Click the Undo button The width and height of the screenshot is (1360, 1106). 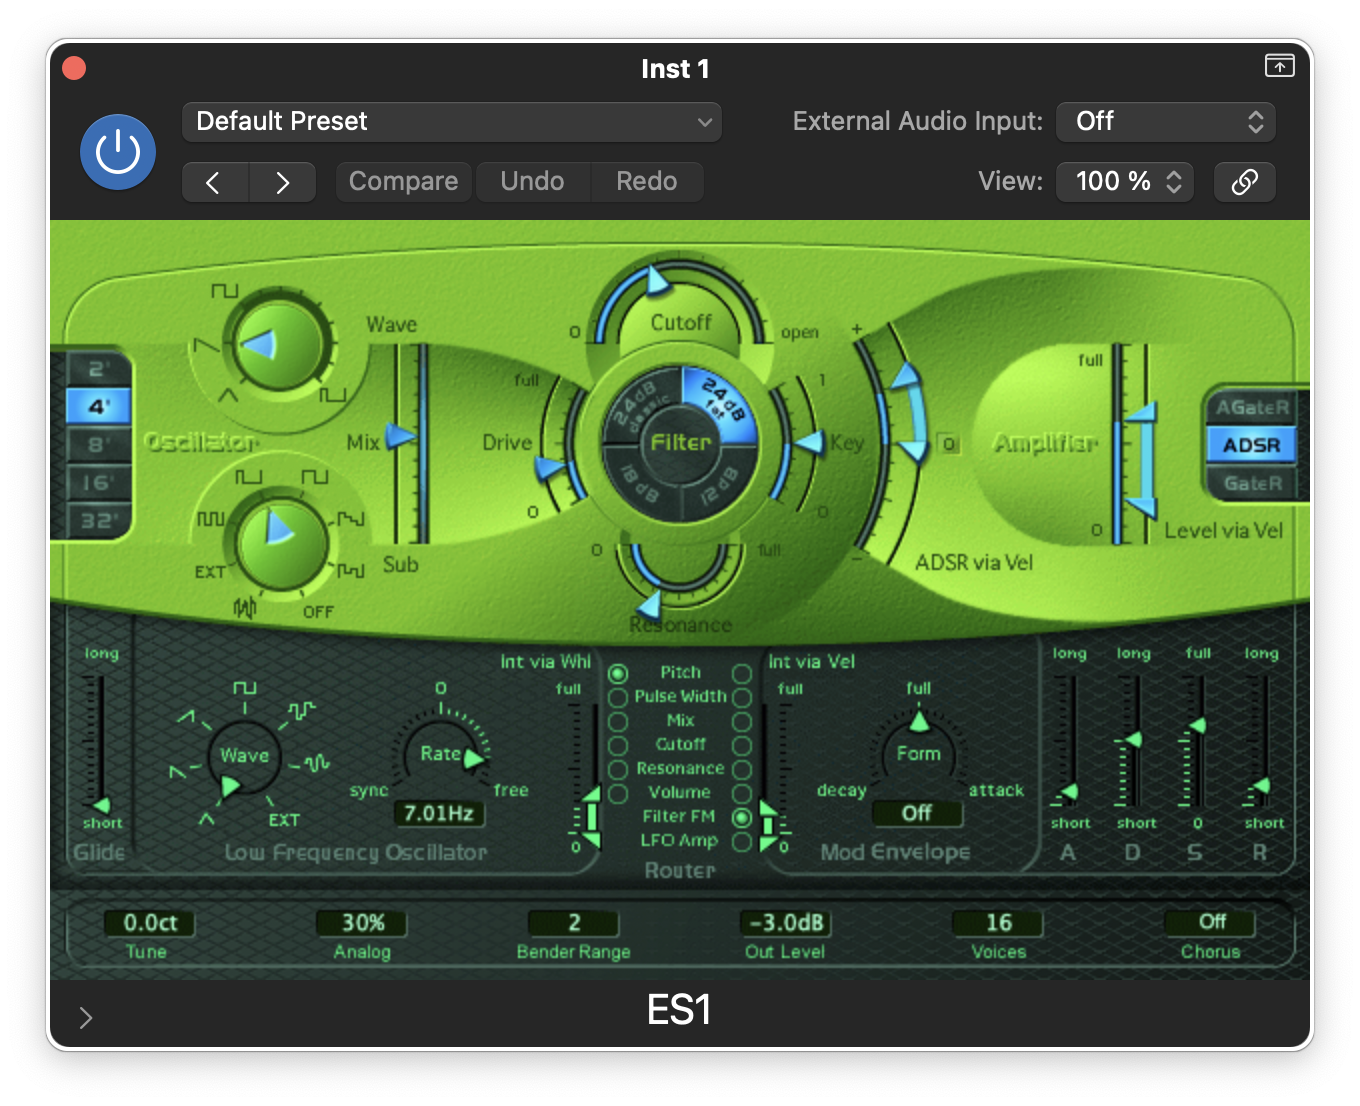tap(532, 182)
